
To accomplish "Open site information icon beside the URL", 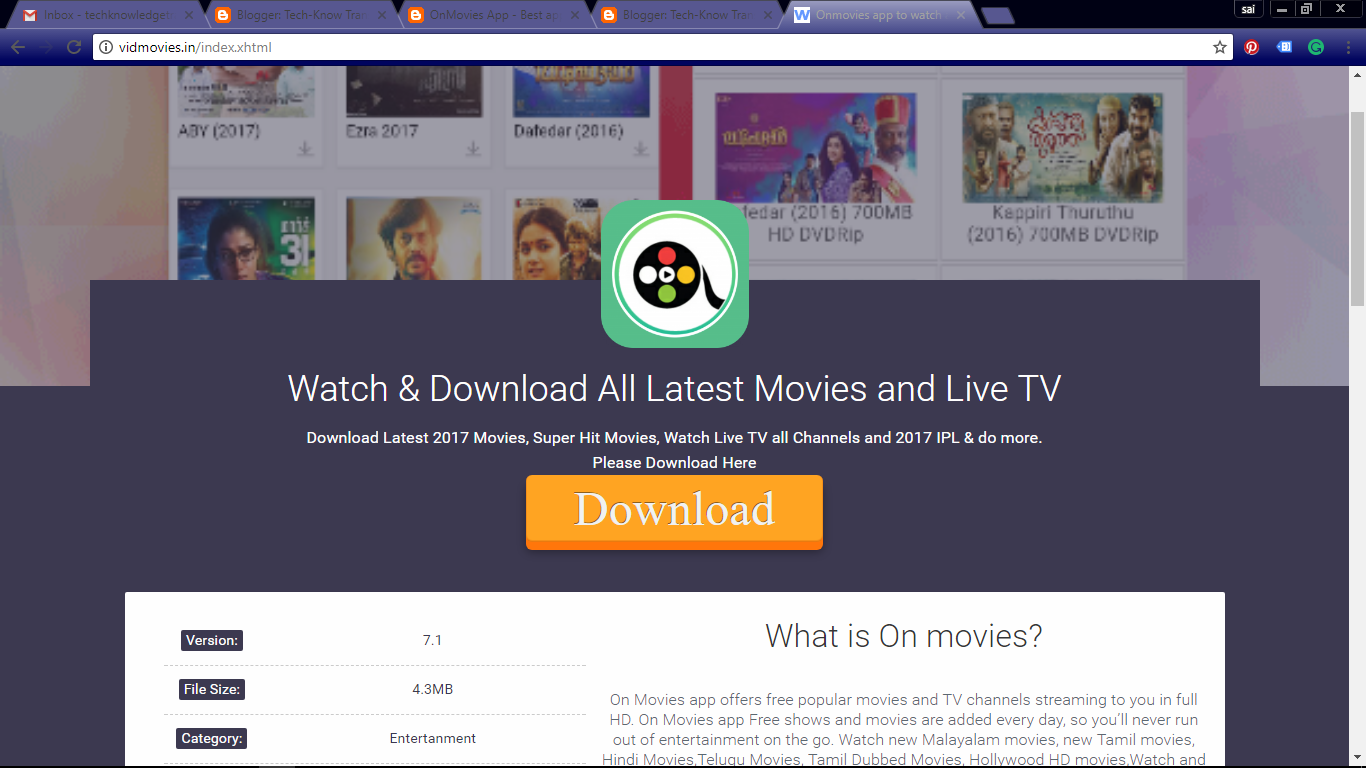I will click(x=106, y=47).
